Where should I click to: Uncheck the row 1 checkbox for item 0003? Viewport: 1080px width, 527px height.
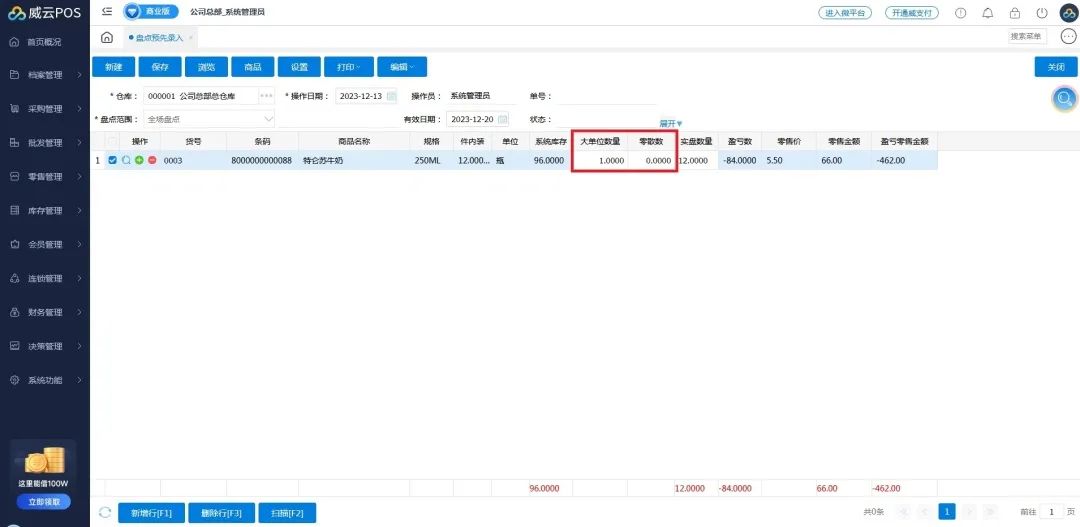[x=112, y=160]
